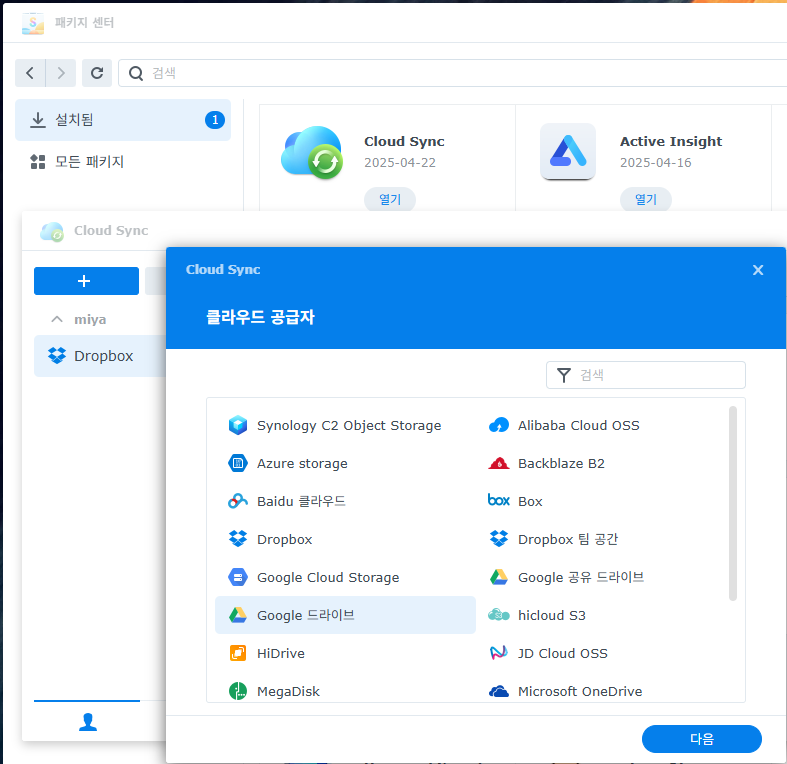Click the Package Center forward arrow
The image size is (787, 764).
[x=61, y=73]
